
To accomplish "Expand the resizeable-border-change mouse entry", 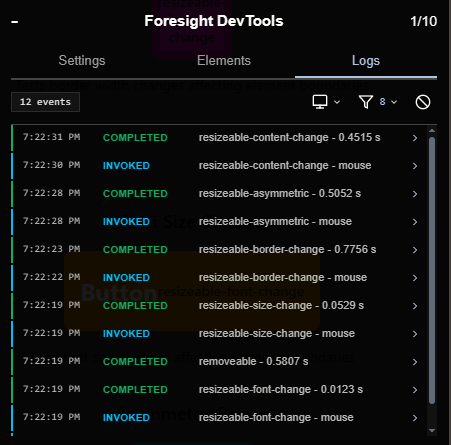I will [x=415, y=278].
